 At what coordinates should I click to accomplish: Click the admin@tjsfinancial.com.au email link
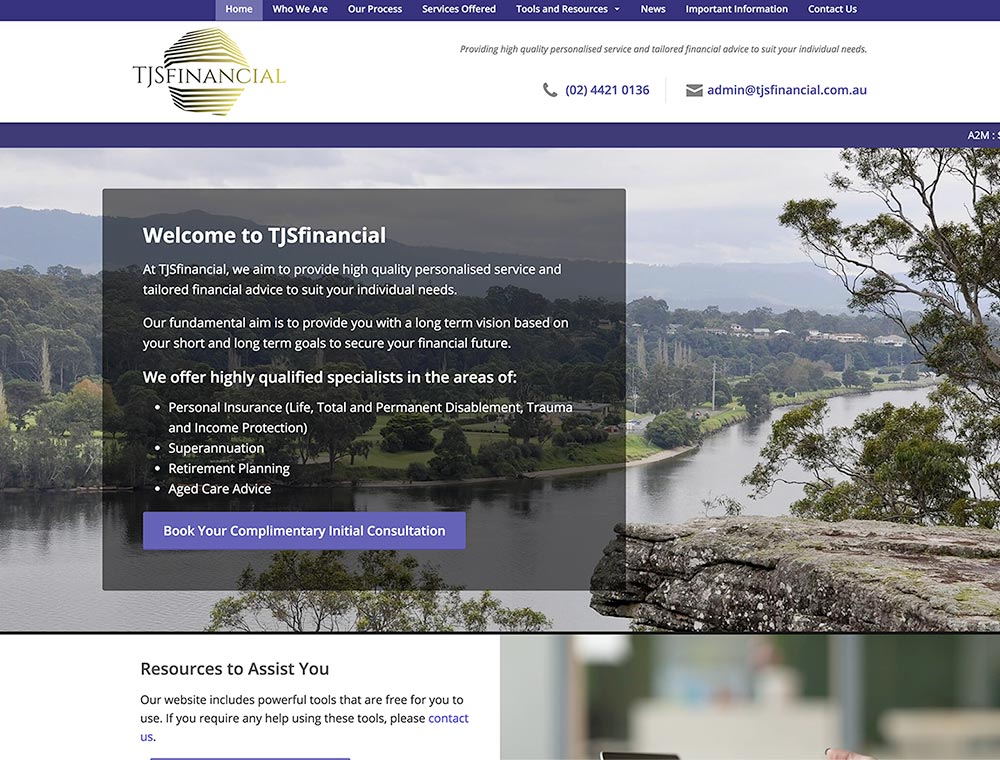tap(787, 90)
